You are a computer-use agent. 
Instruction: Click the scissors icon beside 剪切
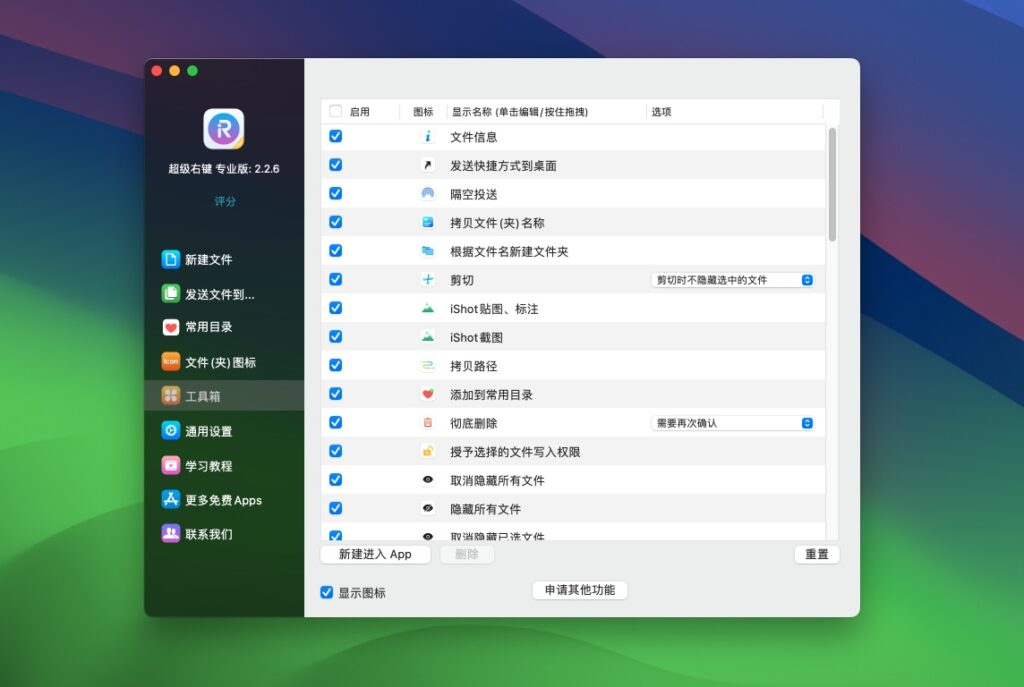tap(428, 279)
